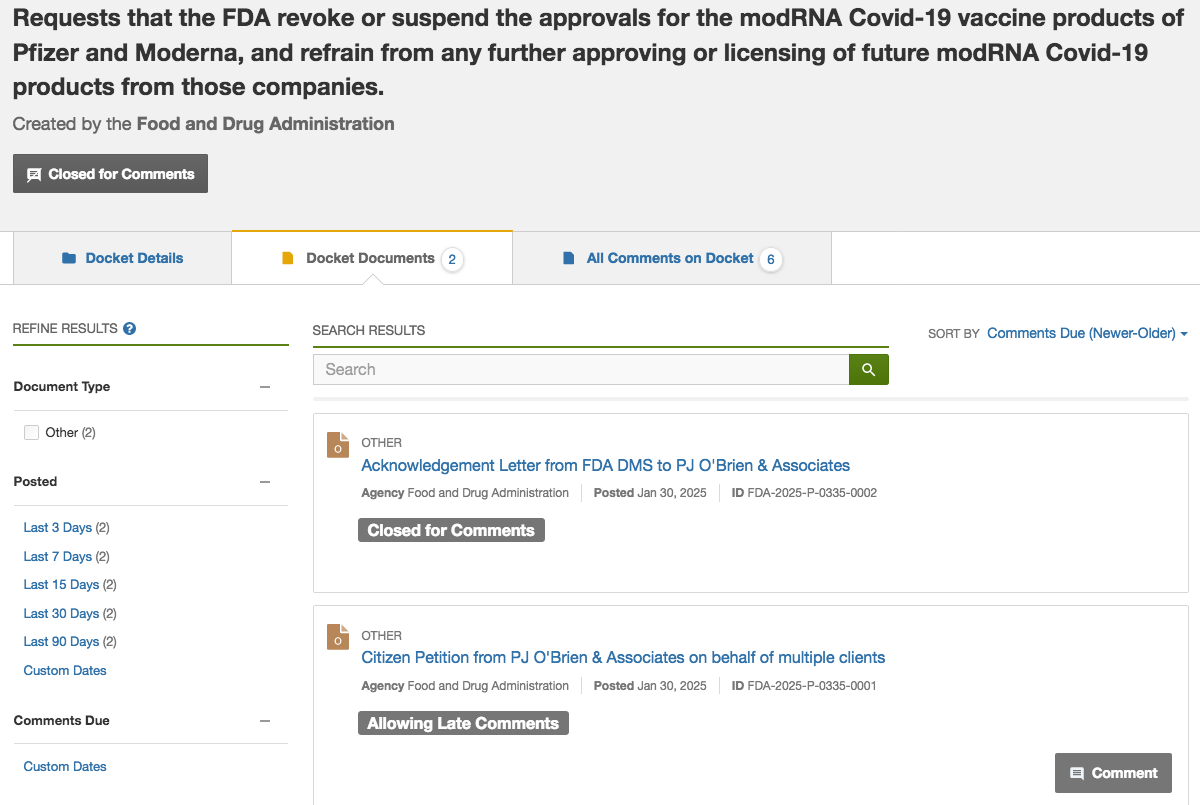Click the Citizen Petition document icon
Screen dimensions: 1200x805
pos(338,637)
